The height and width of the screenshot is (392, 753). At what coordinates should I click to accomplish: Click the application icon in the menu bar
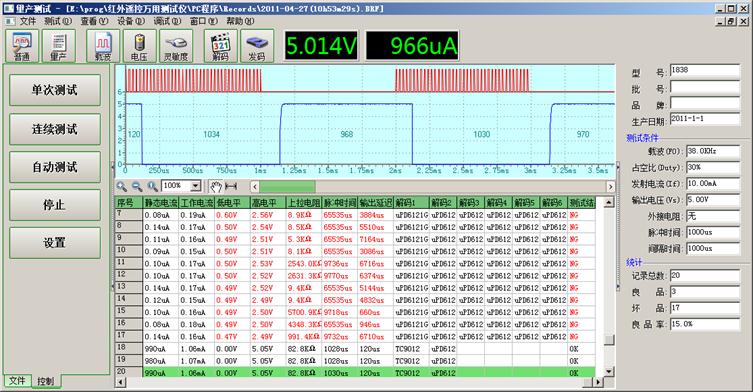pyautogui.click(x=9, y=21)
